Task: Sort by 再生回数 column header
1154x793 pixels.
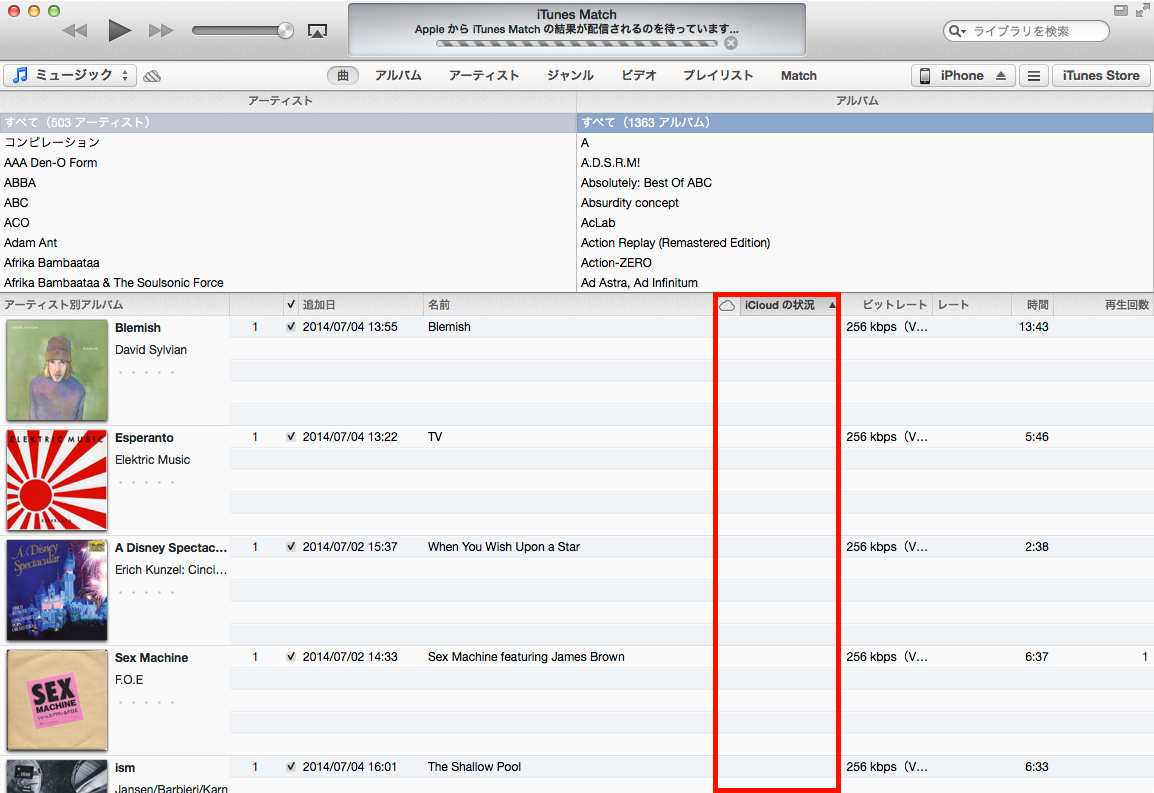Action: (1103, 305)
